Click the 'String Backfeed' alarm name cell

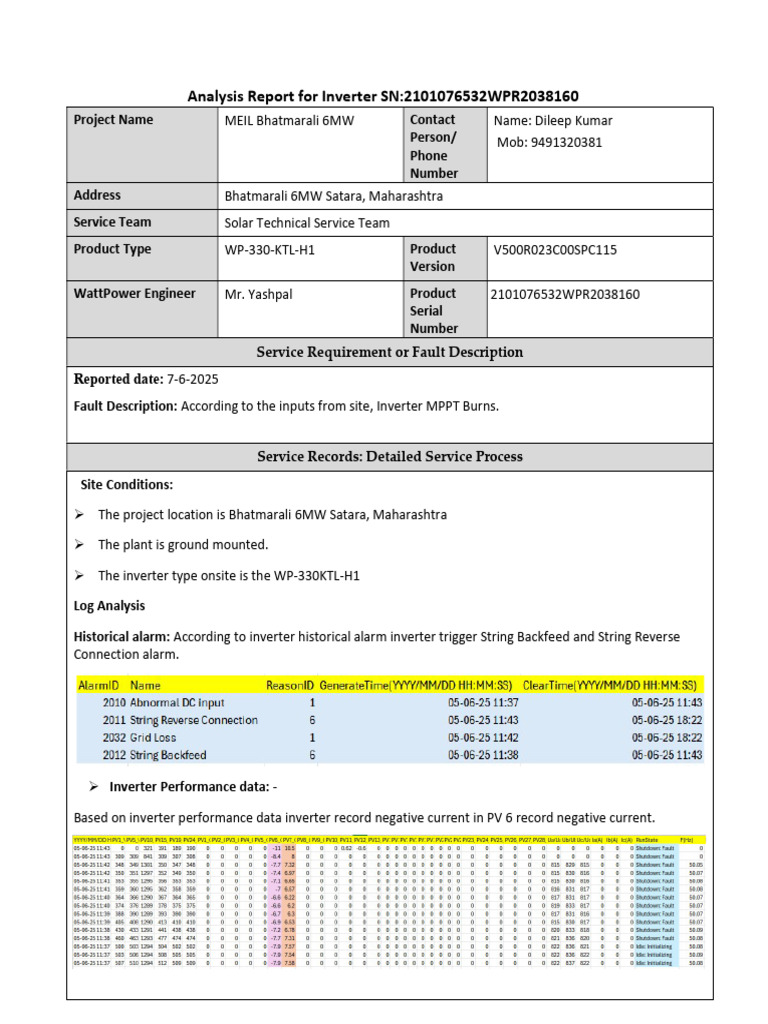tap(168, 755)
